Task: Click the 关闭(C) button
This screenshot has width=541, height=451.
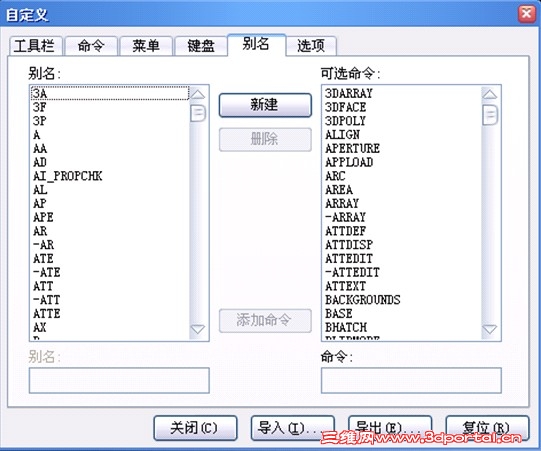Action: coord(195,428)
